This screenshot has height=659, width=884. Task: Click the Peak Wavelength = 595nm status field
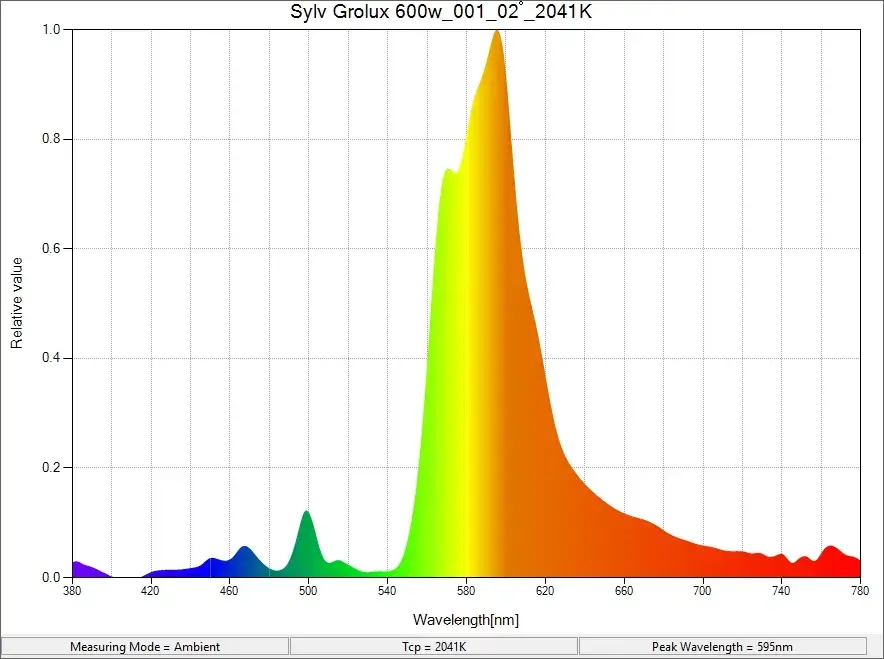(723, 647)
